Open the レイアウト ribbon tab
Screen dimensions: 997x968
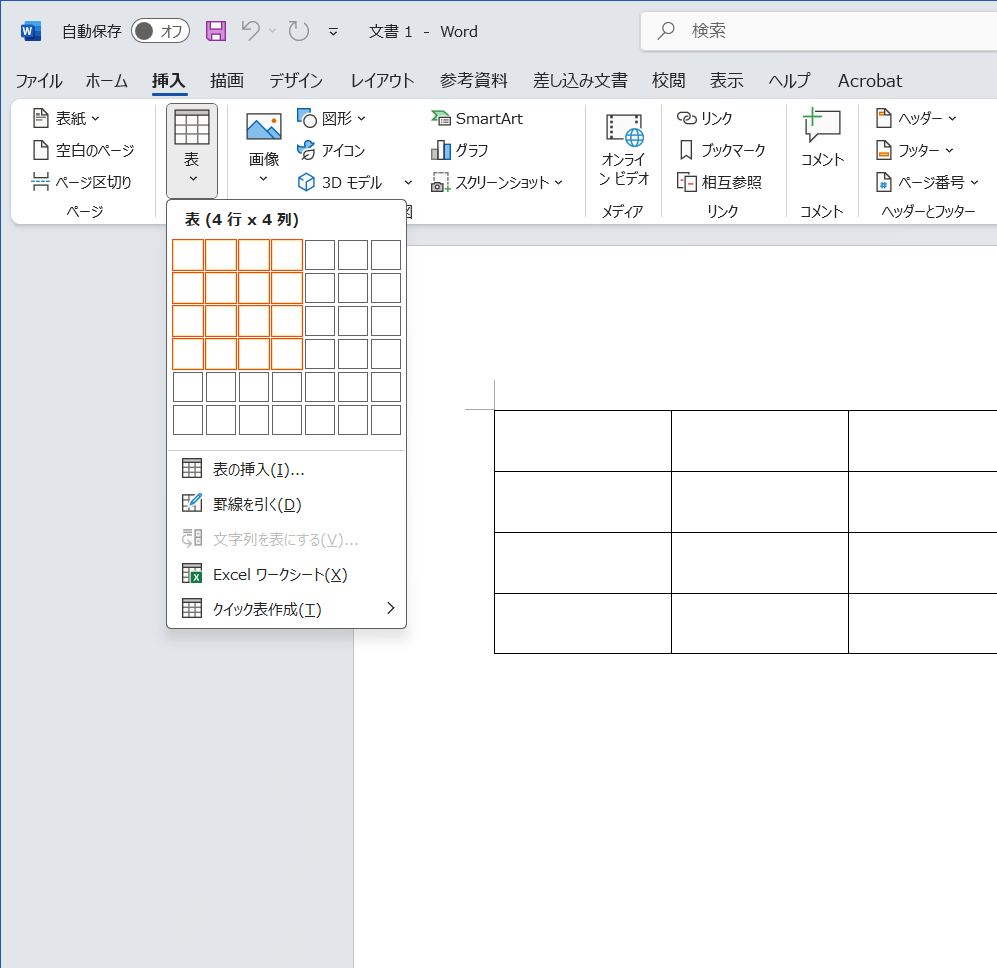point(382,81)
